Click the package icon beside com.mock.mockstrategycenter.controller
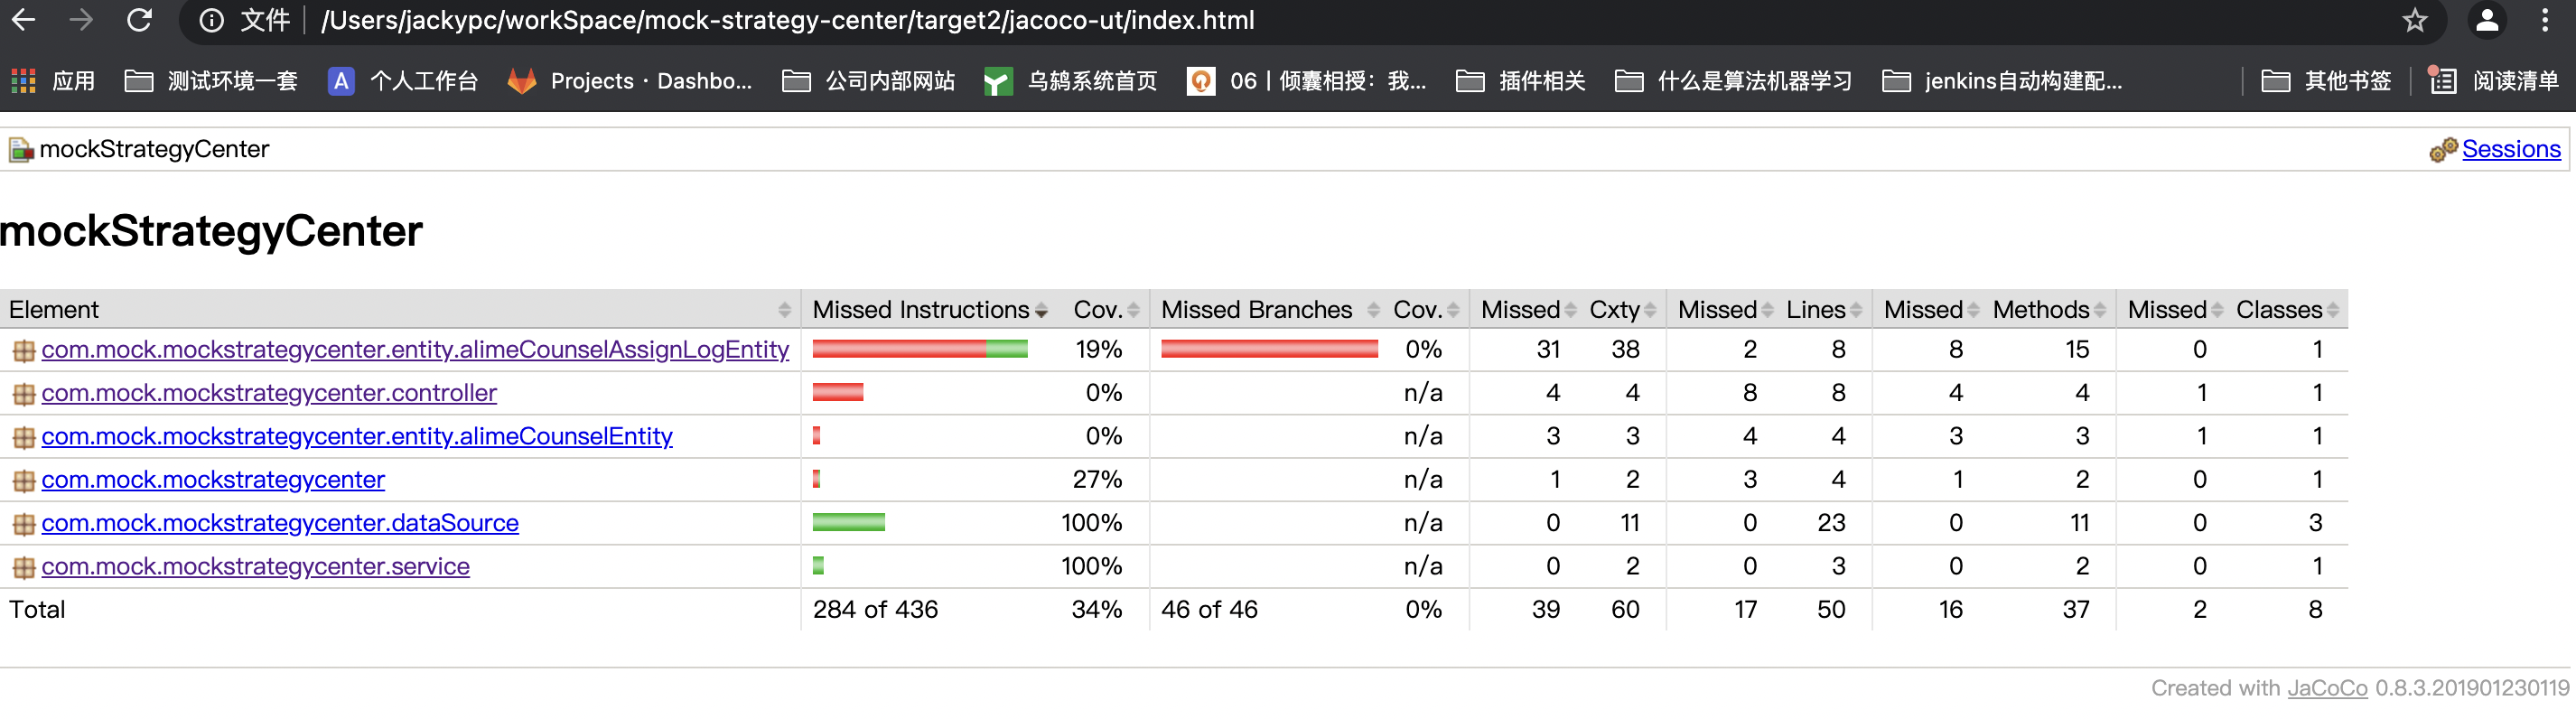This screenshot has height=719, width=2576. (24, 394)
